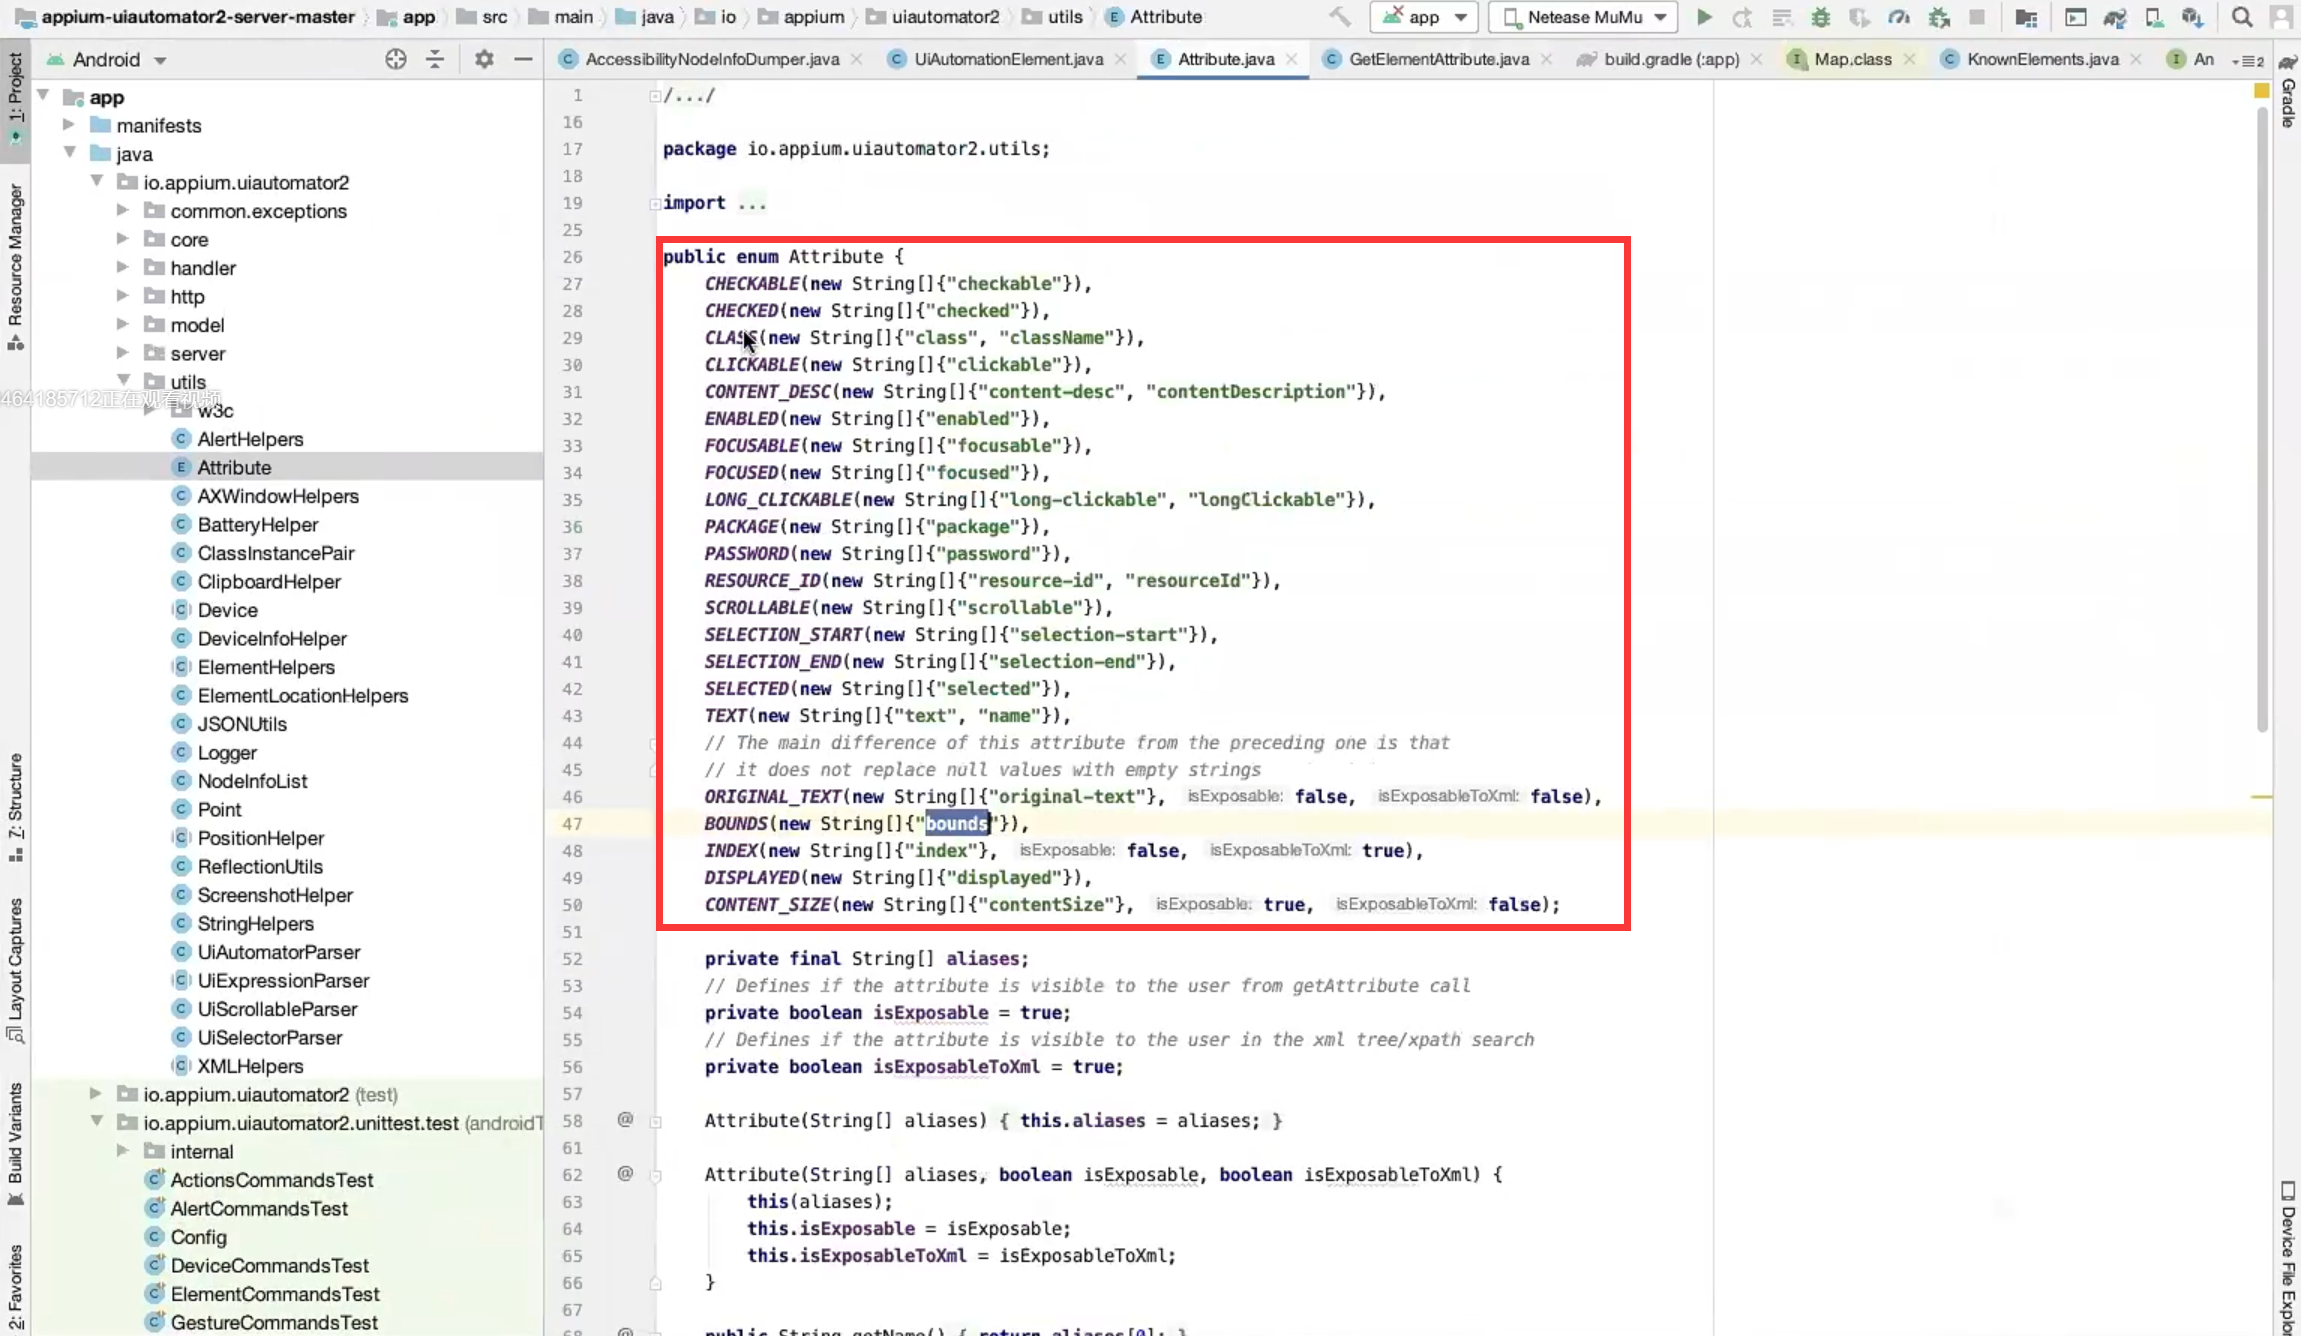Image resolution: width=2301 pixels, height=1336 pixels.
Task: Click the Make Project hammer icon
Action: pyautogui.click(x=1339, y=17)
